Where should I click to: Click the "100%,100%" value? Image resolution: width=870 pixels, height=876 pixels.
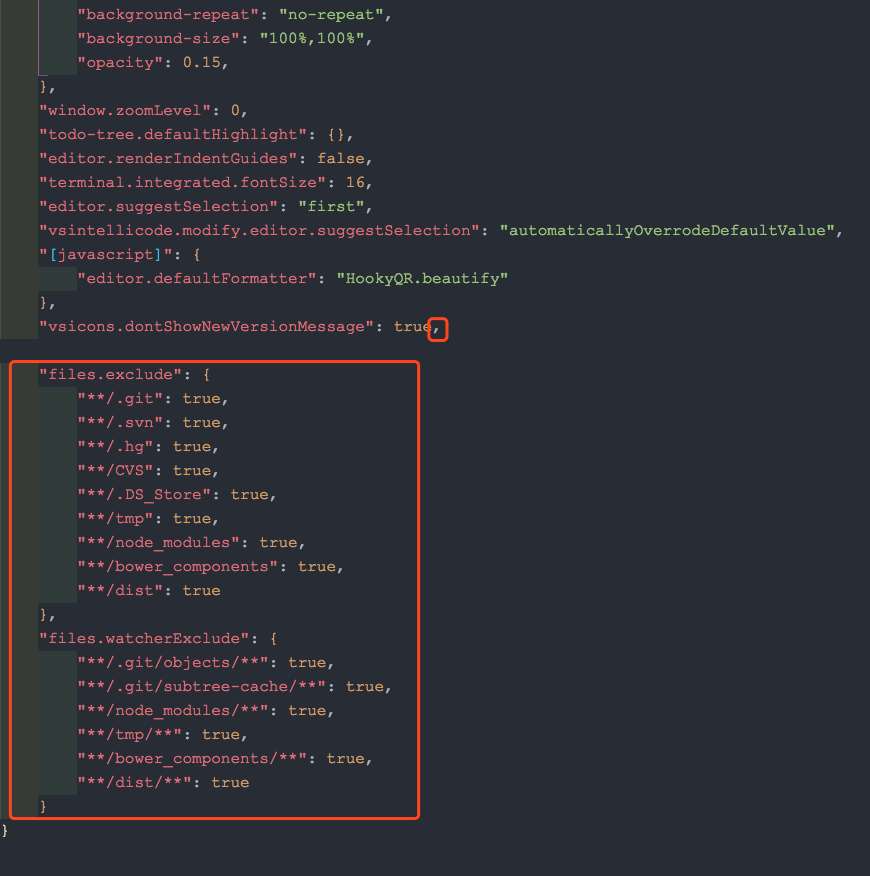312,38
